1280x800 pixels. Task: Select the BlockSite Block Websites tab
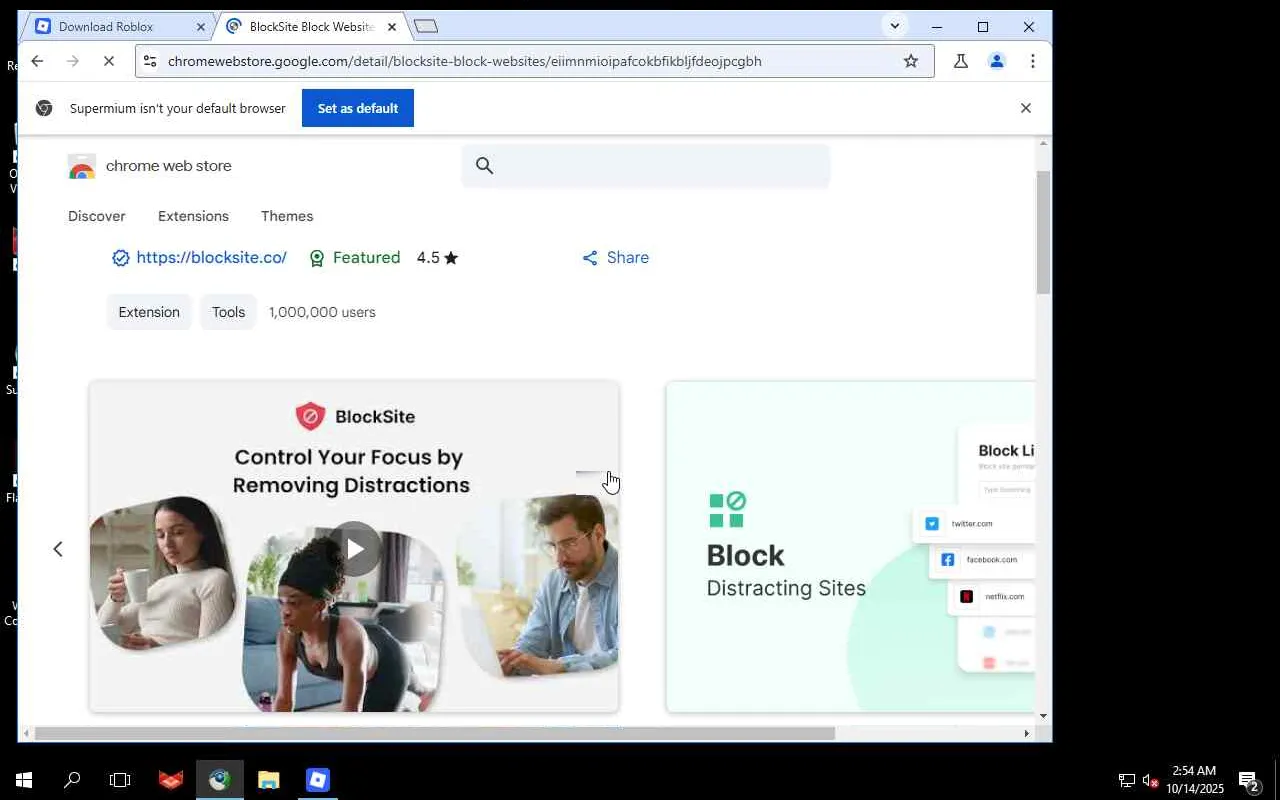(310, 27)
